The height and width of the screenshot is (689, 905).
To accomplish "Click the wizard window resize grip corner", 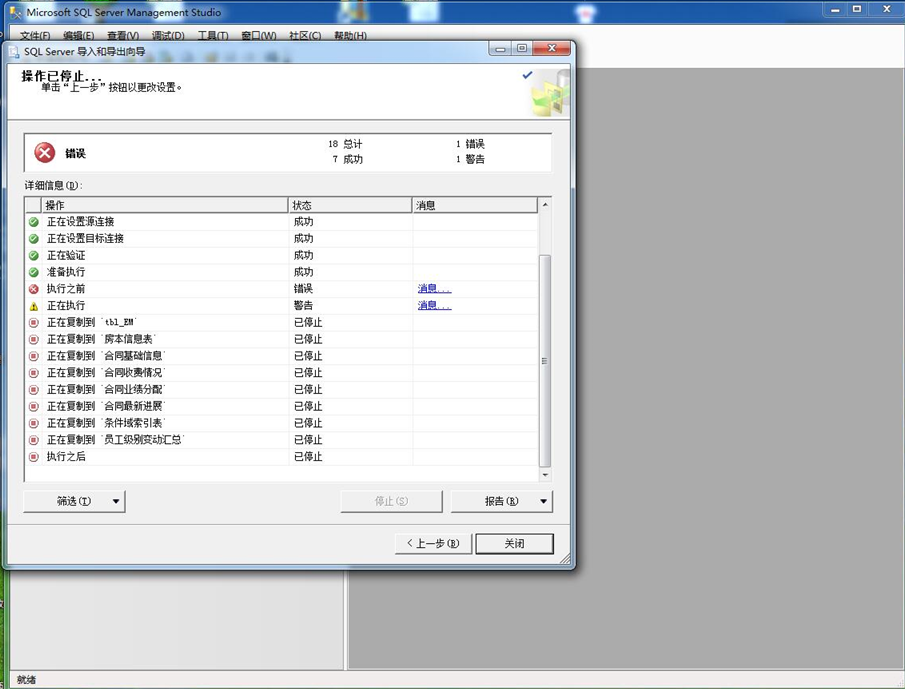I will pyautogui.click(x=565, y=559).
